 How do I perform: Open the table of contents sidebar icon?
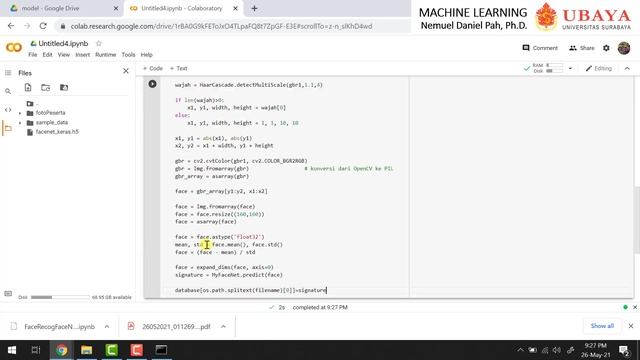coord(8,73)
